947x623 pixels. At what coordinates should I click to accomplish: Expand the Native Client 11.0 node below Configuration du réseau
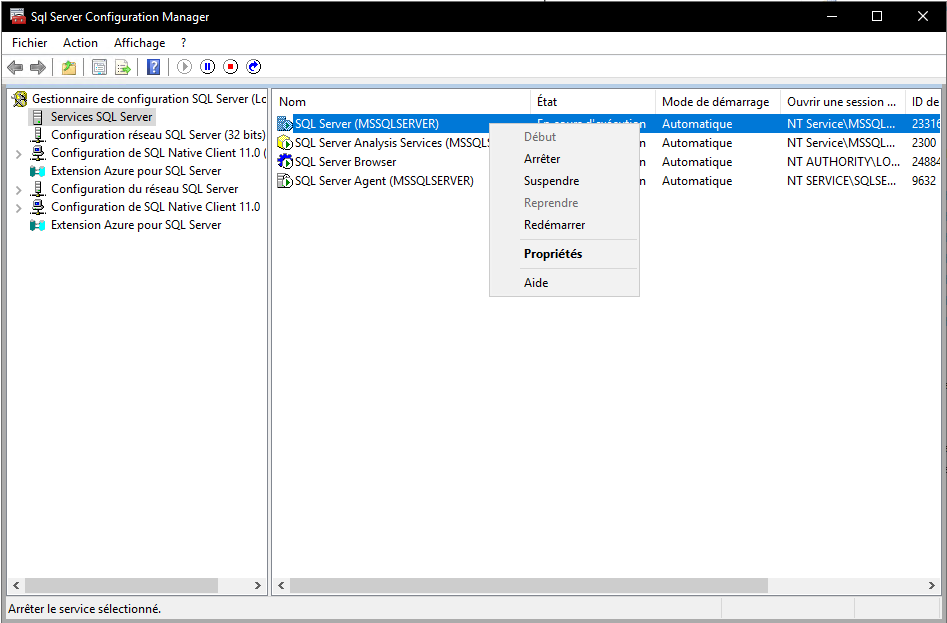(x=19, y=208)
